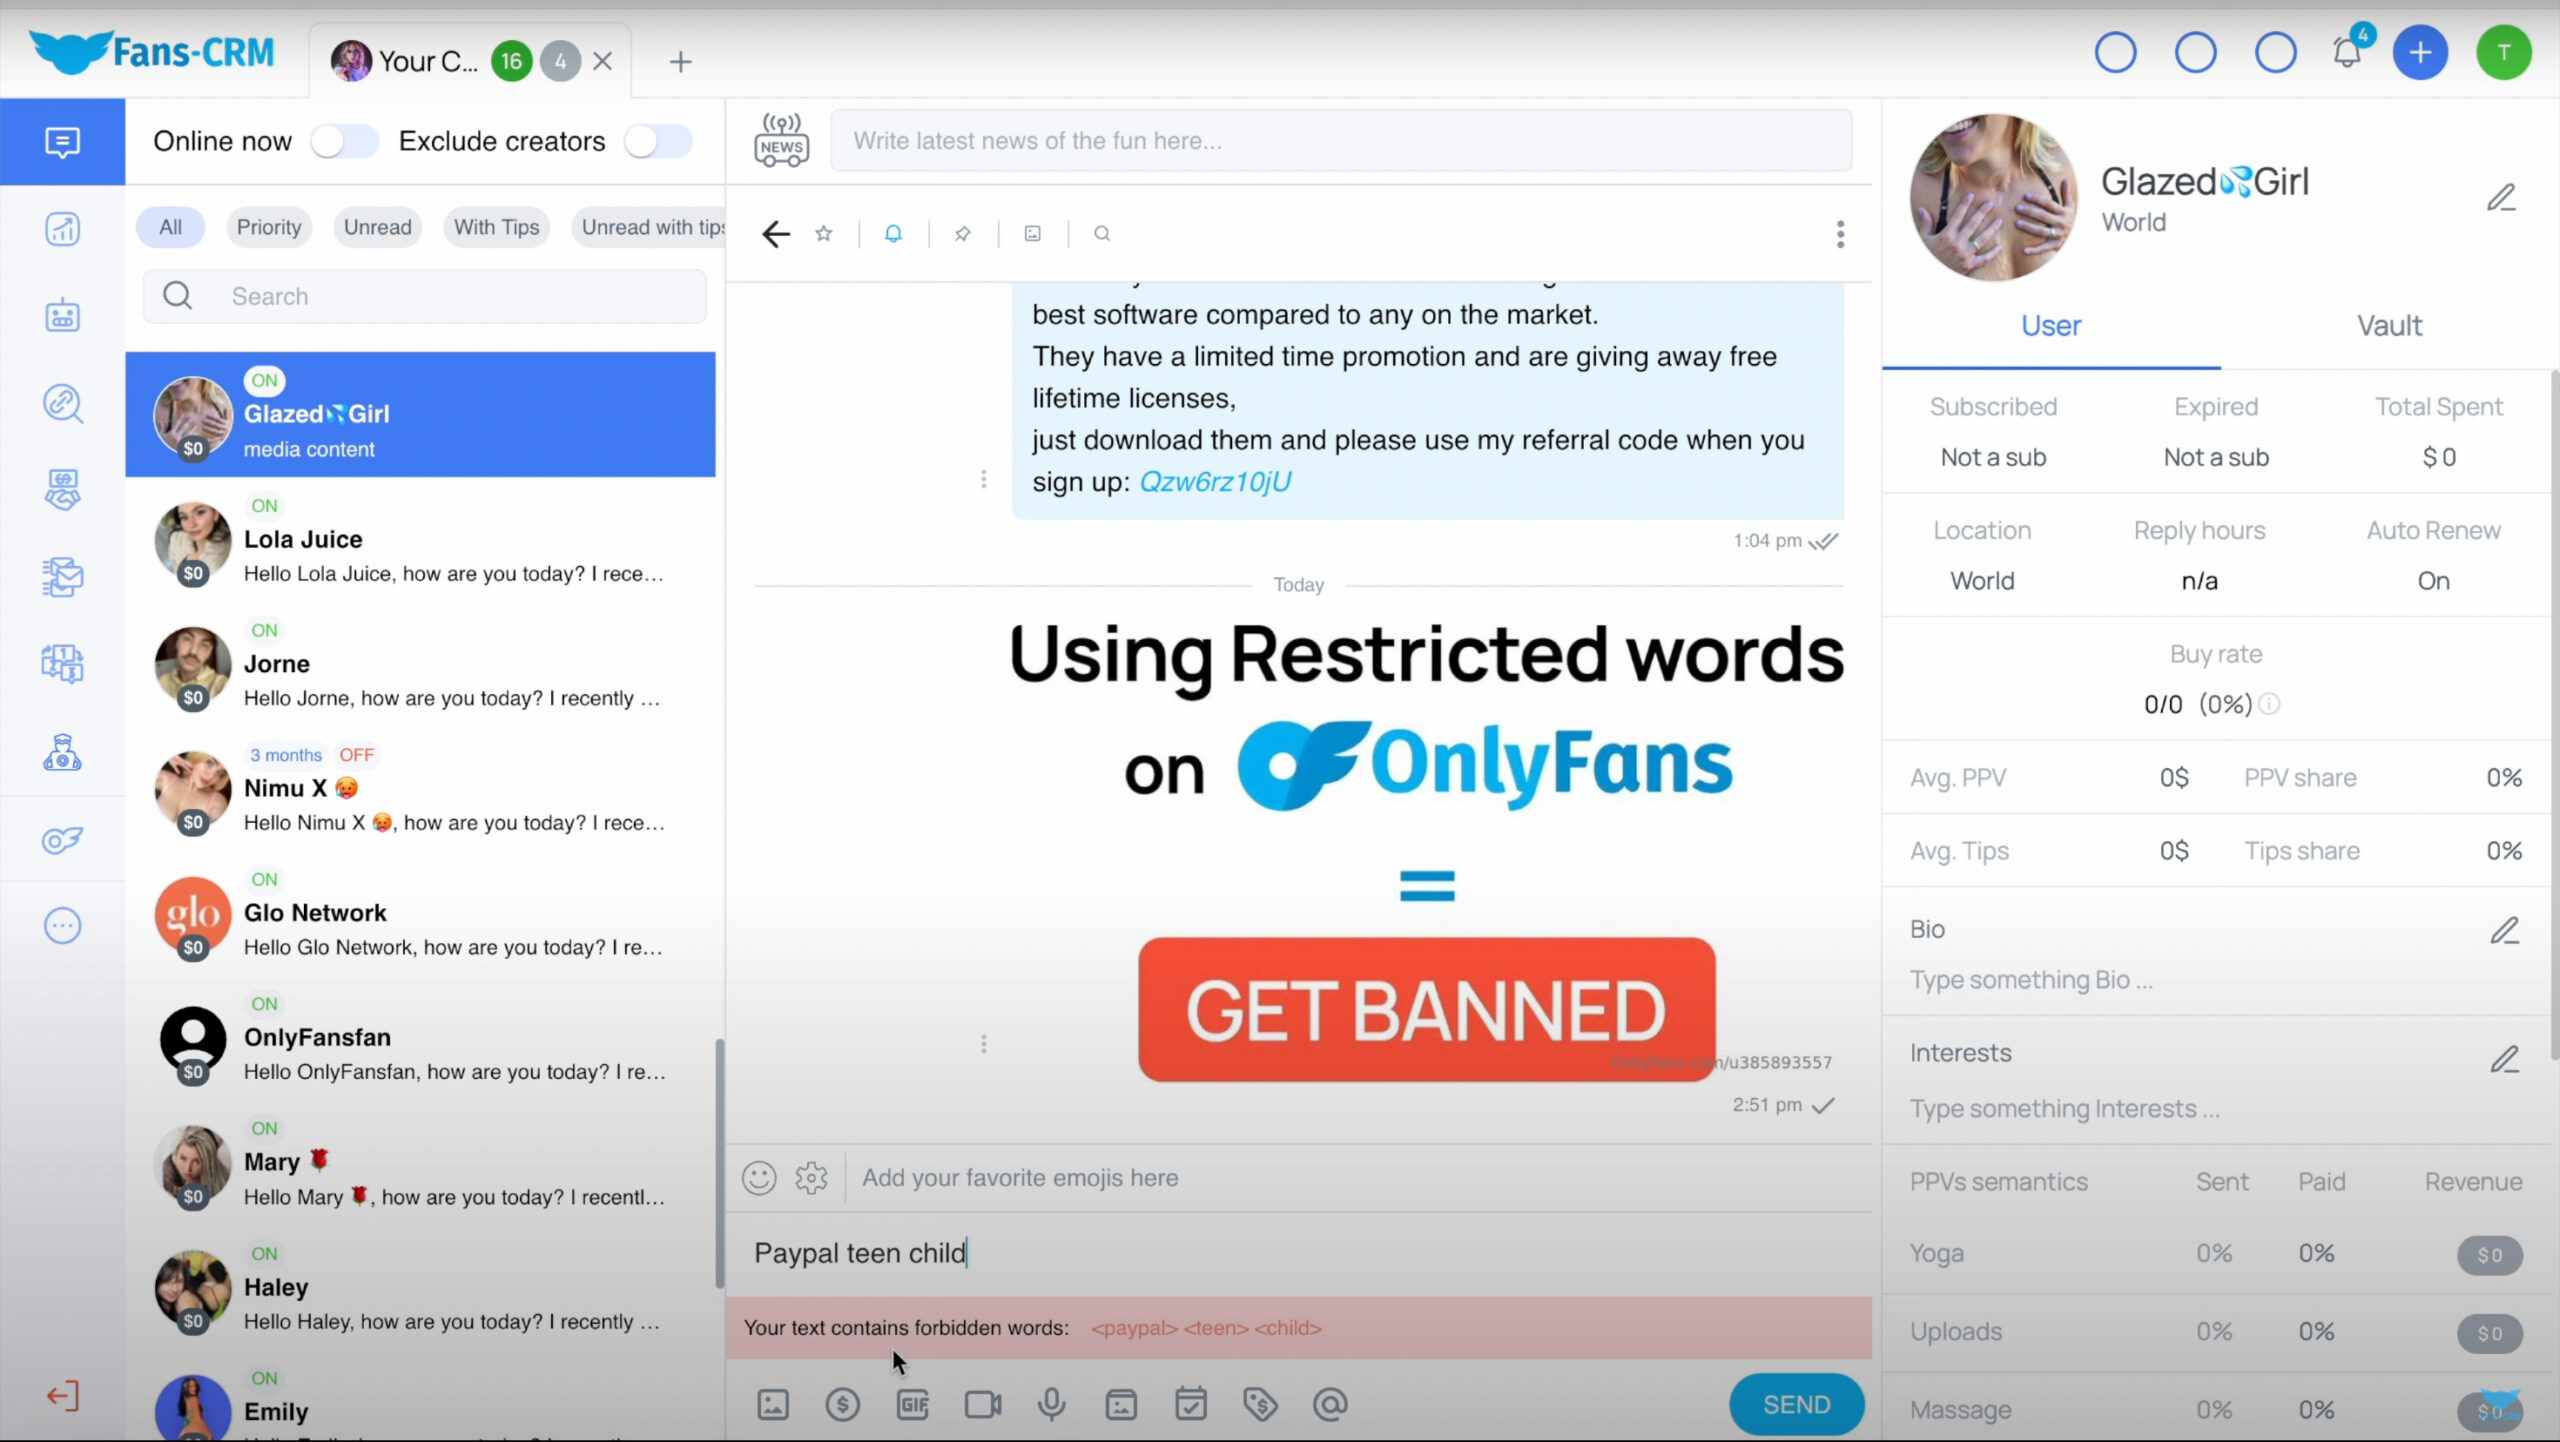Click the image attachment icon
The width and height of the screenshot is (2560, 1442).
coord(772,1403)
